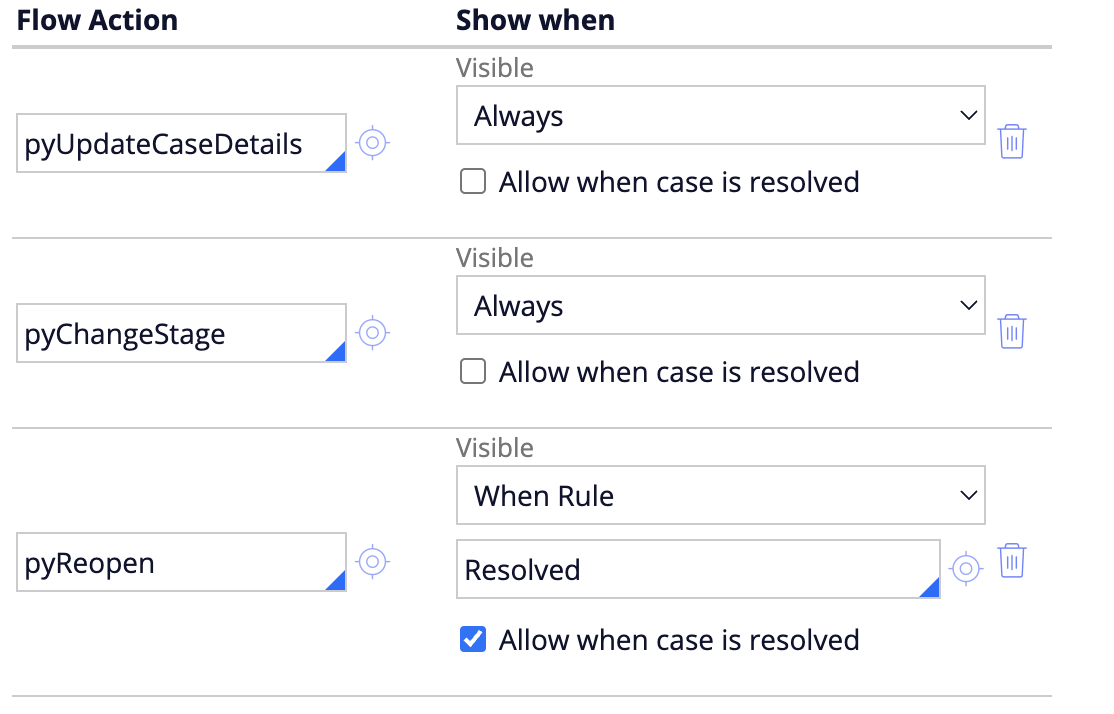Check 'Allow when case is resolved' for pyChangeStage

tap(472, 372)
